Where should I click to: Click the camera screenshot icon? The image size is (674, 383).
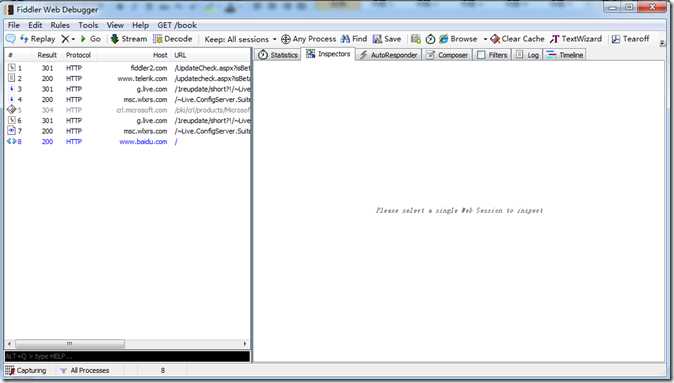pos(416,39)
